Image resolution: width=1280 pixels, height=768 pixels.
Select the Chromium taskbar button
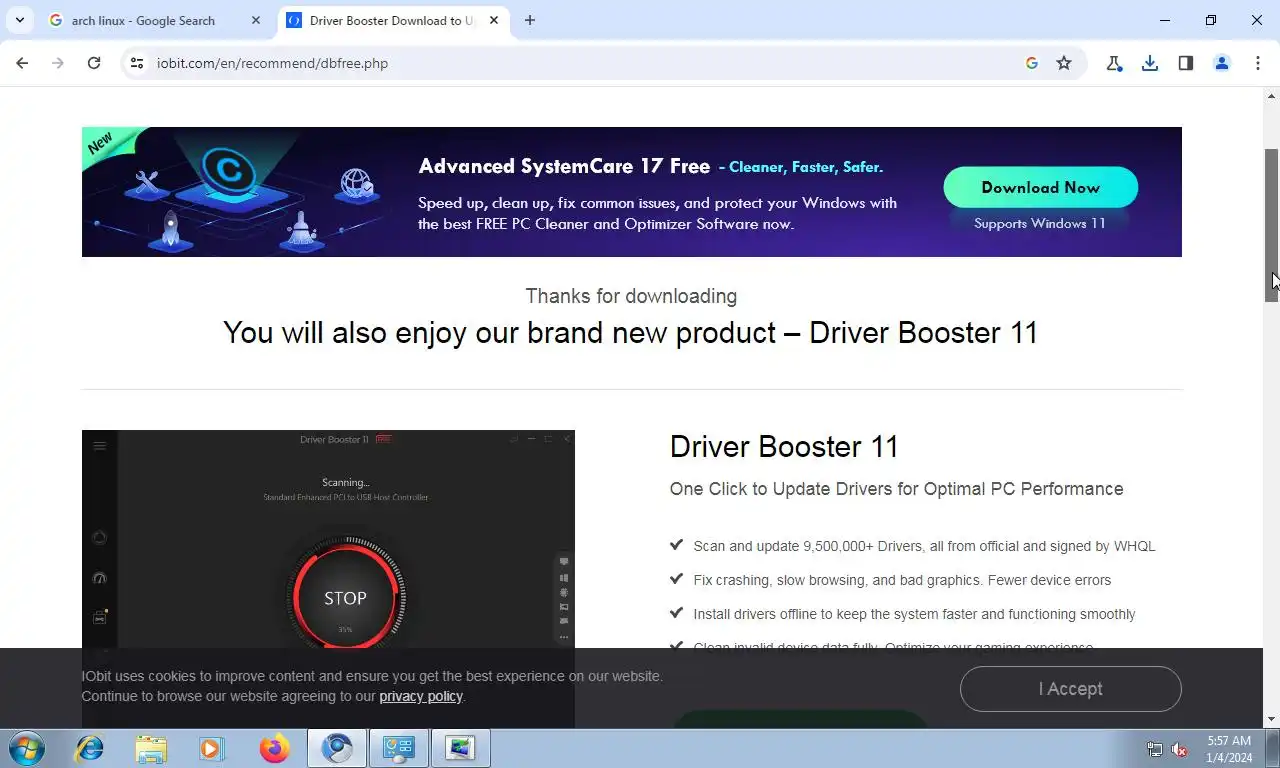[x=337, y=748]
